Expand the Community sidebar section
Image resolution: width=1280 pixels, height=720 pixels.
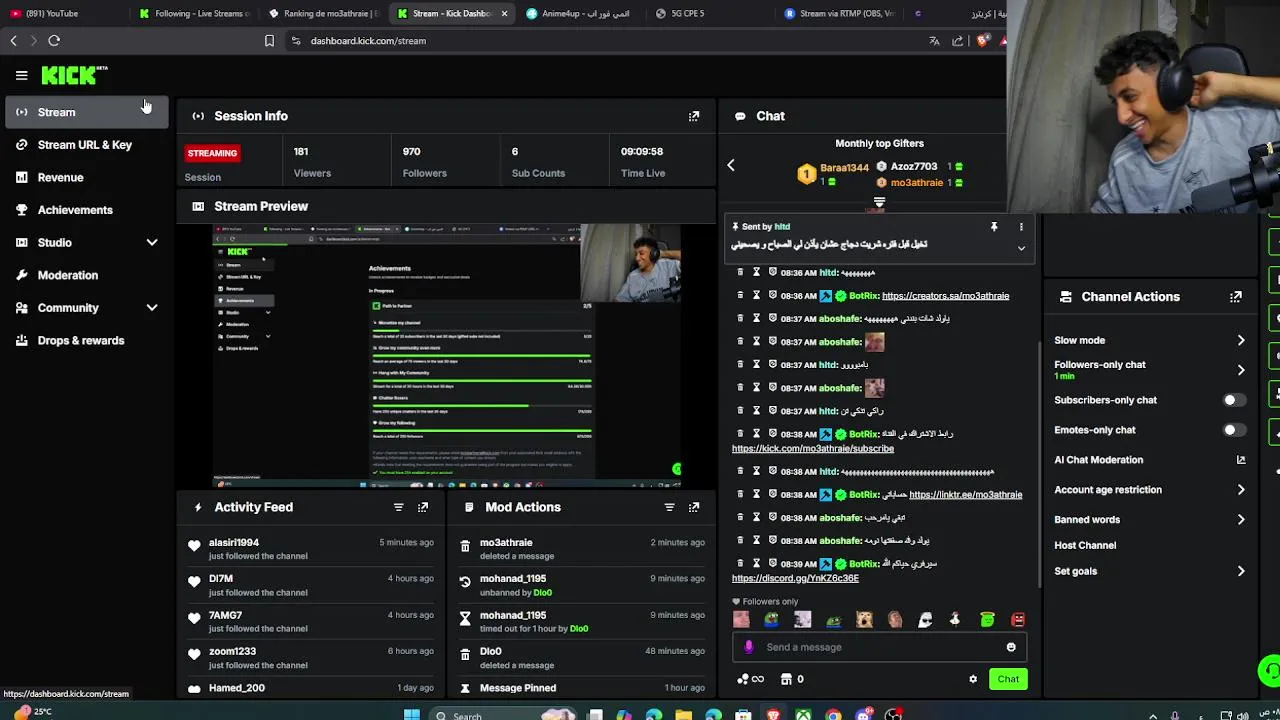(152, 308)
